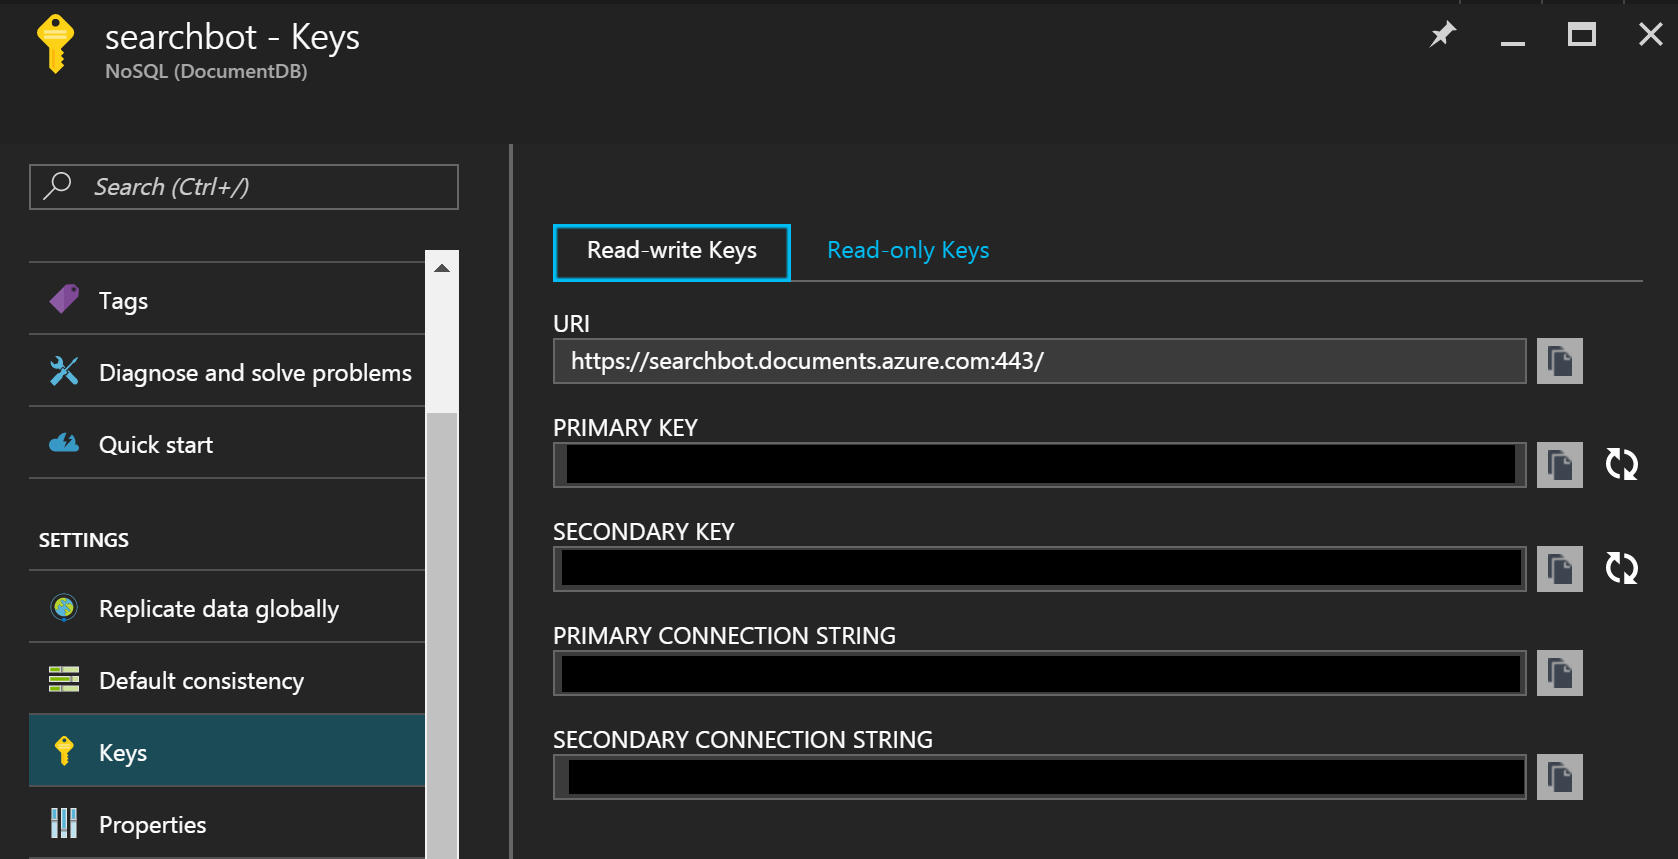Click the search magnifier icon
Image resolution: width=1678 pixels, height=859 pixels.
point(58,185)
